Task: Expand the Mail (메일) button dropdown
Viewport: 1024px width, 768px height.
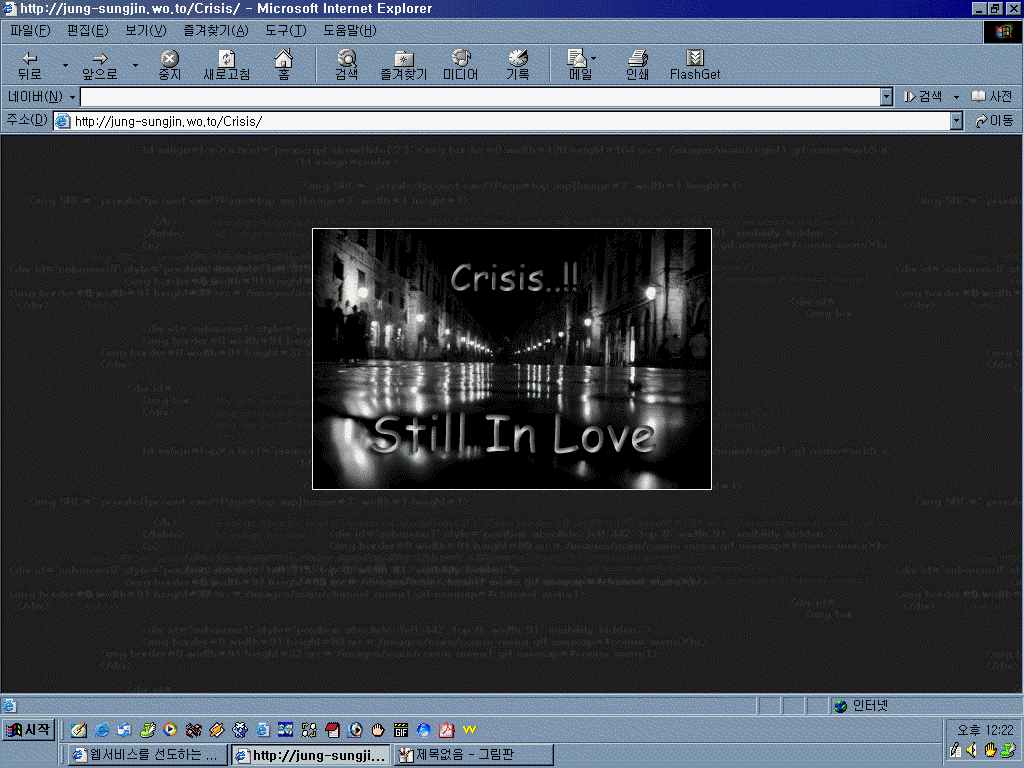Action: click(594, 58)
